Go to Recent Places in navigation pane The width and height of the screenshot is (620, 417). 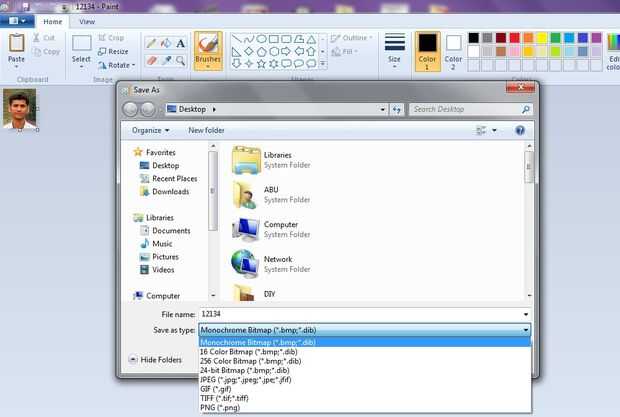pyautogui.click(x=168, y=179)
